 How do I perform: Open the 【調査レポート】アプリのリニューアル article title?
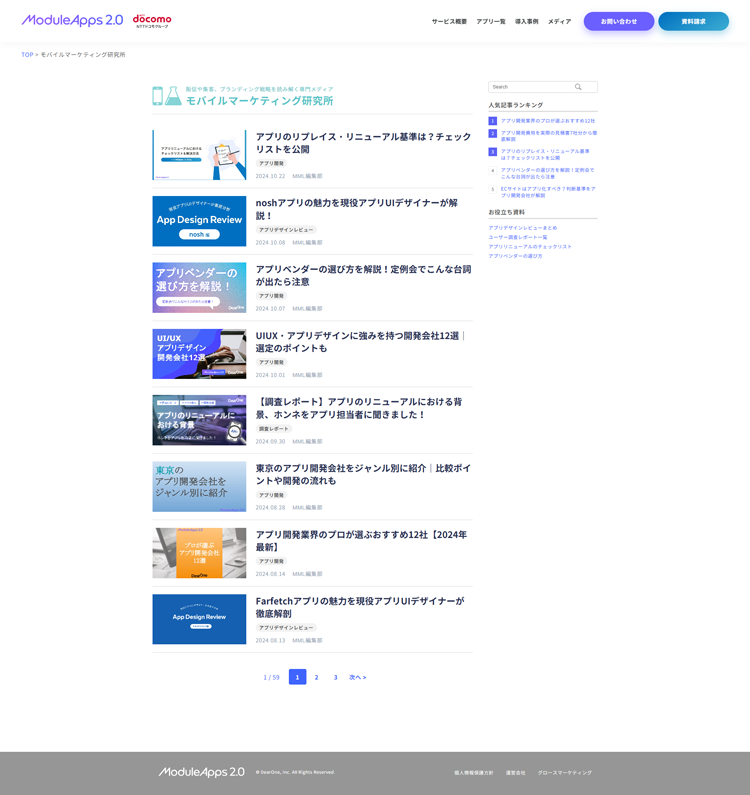click(359, 408)
